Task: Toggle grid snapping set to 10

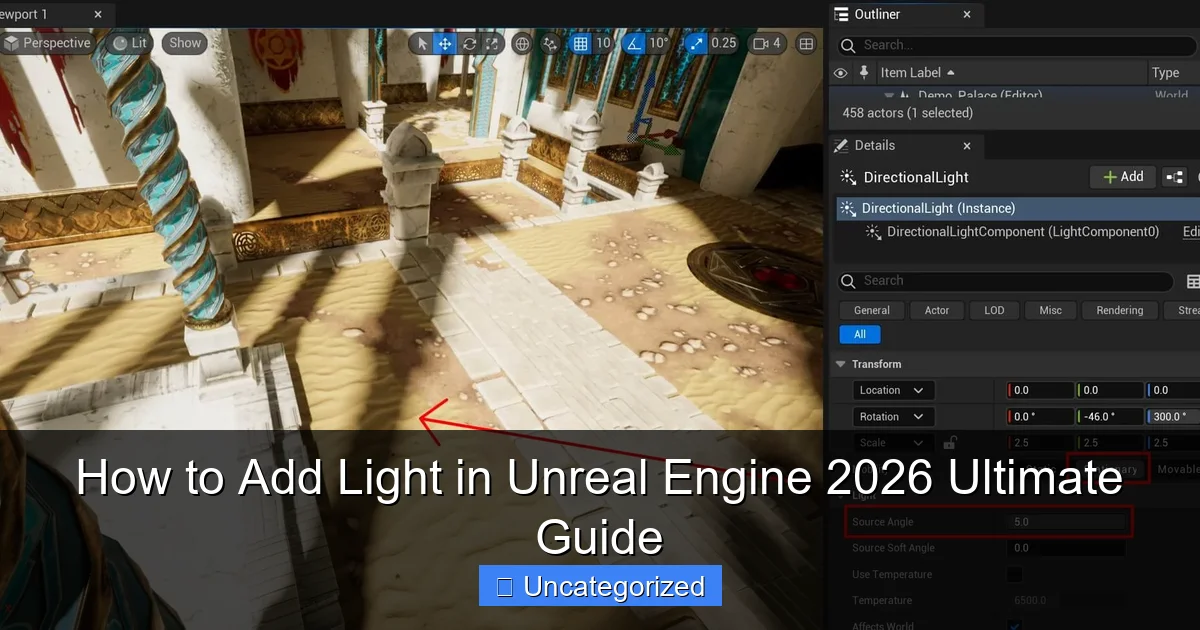Action: click(583, 44)
